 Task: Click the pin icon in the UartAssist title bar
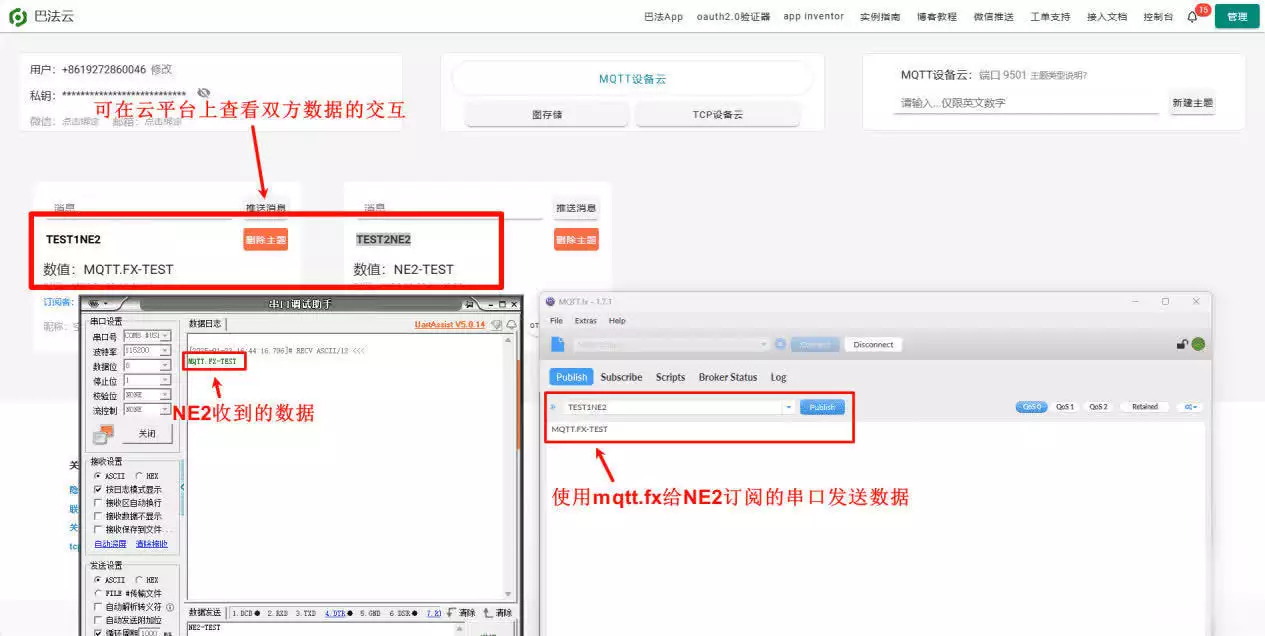click(x=470, y=304)
